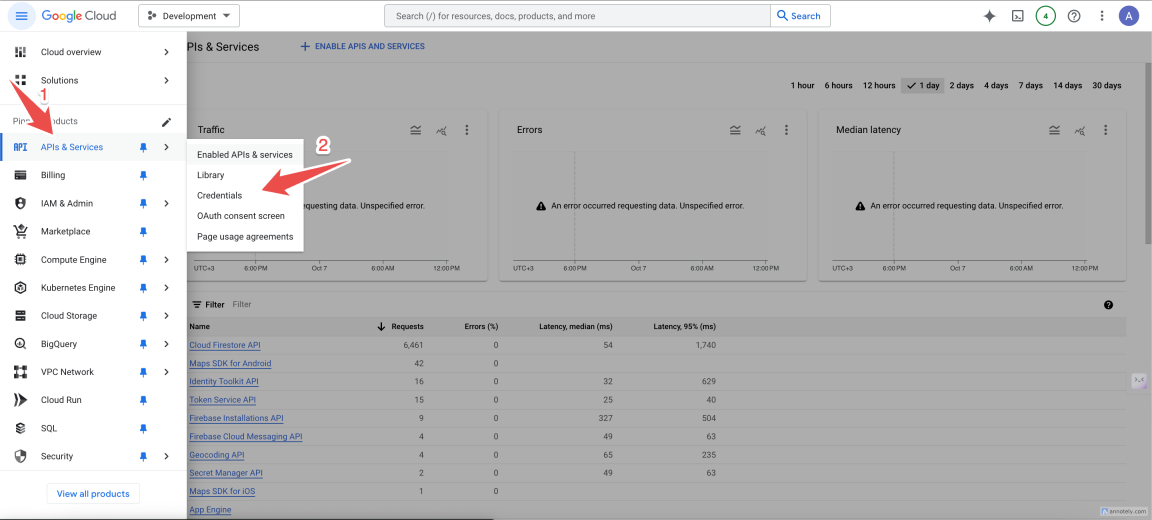The image size is (1152, 520).
Task: Activate Cloud Shell terminal icon
Action: click(x=1017, y=16)
